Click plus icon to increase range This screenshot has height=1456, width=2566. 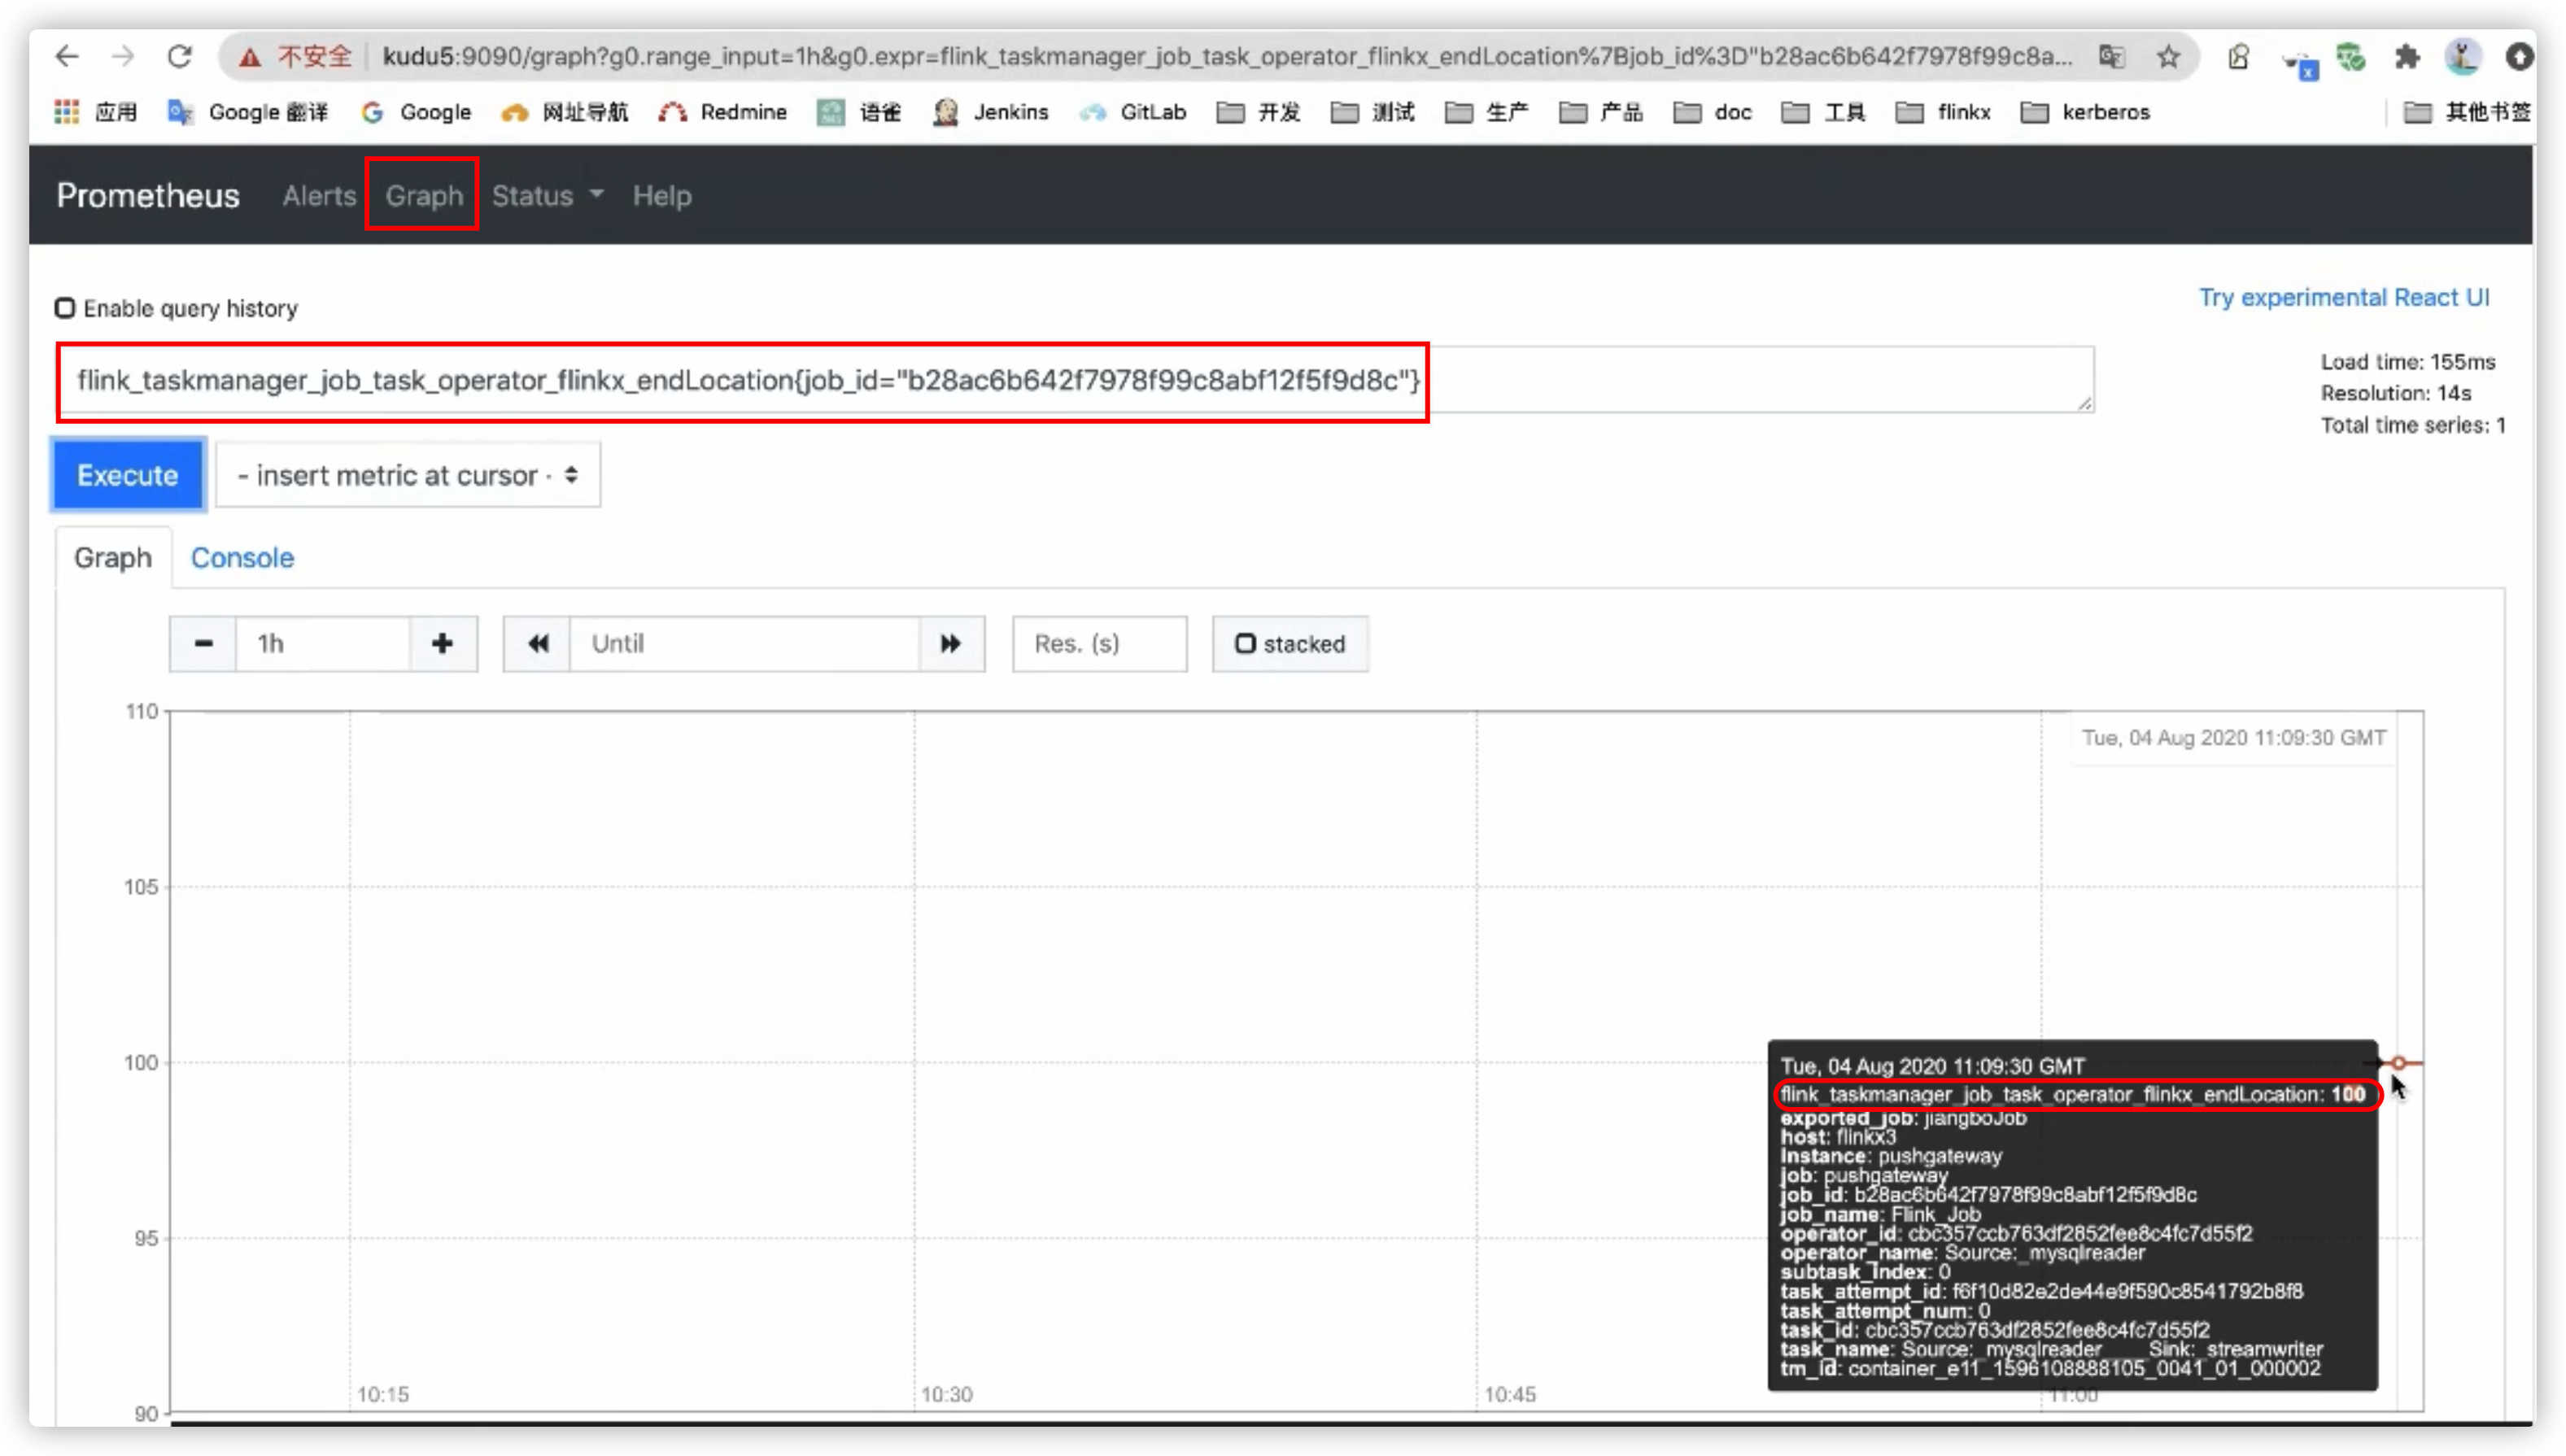442,644
